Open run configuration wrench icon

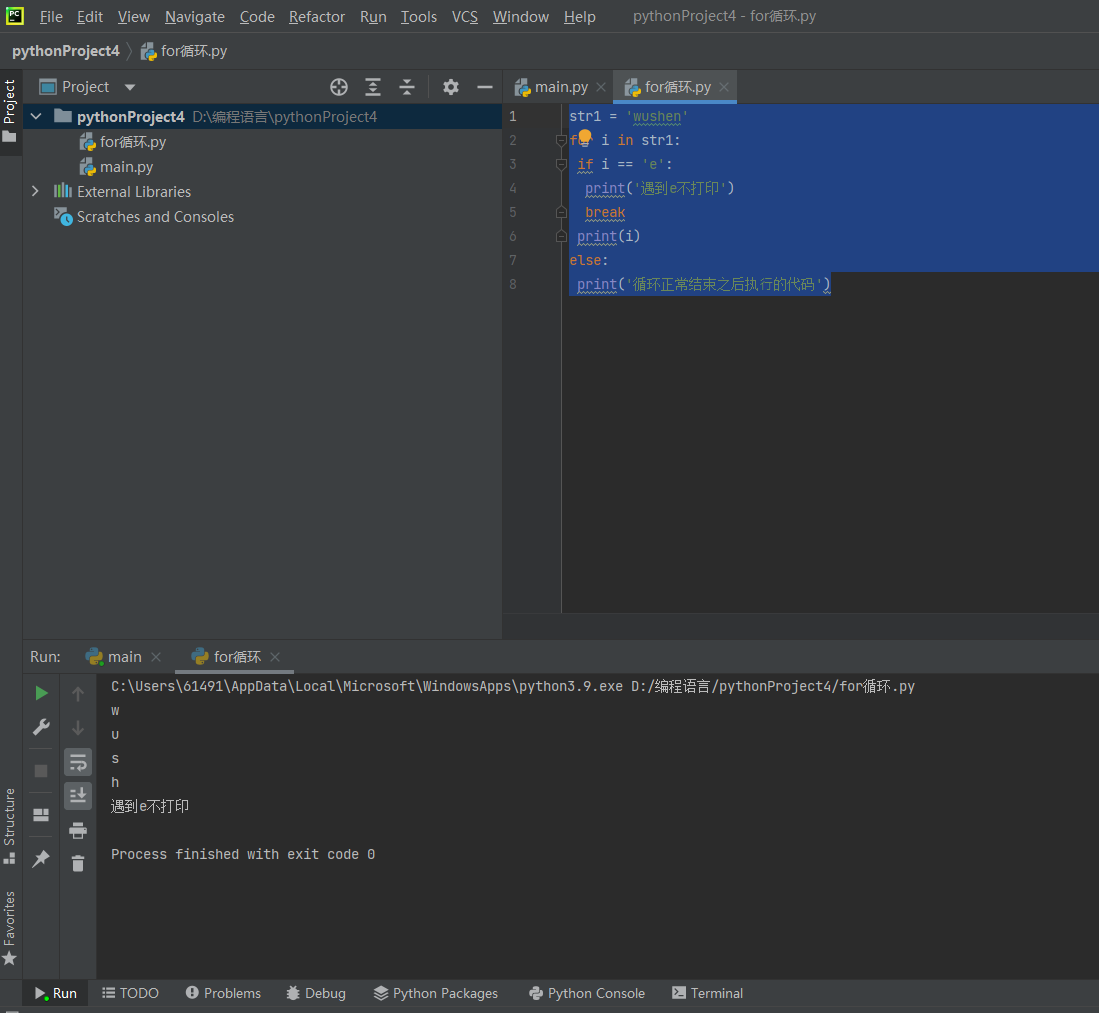tap(41, 727)
